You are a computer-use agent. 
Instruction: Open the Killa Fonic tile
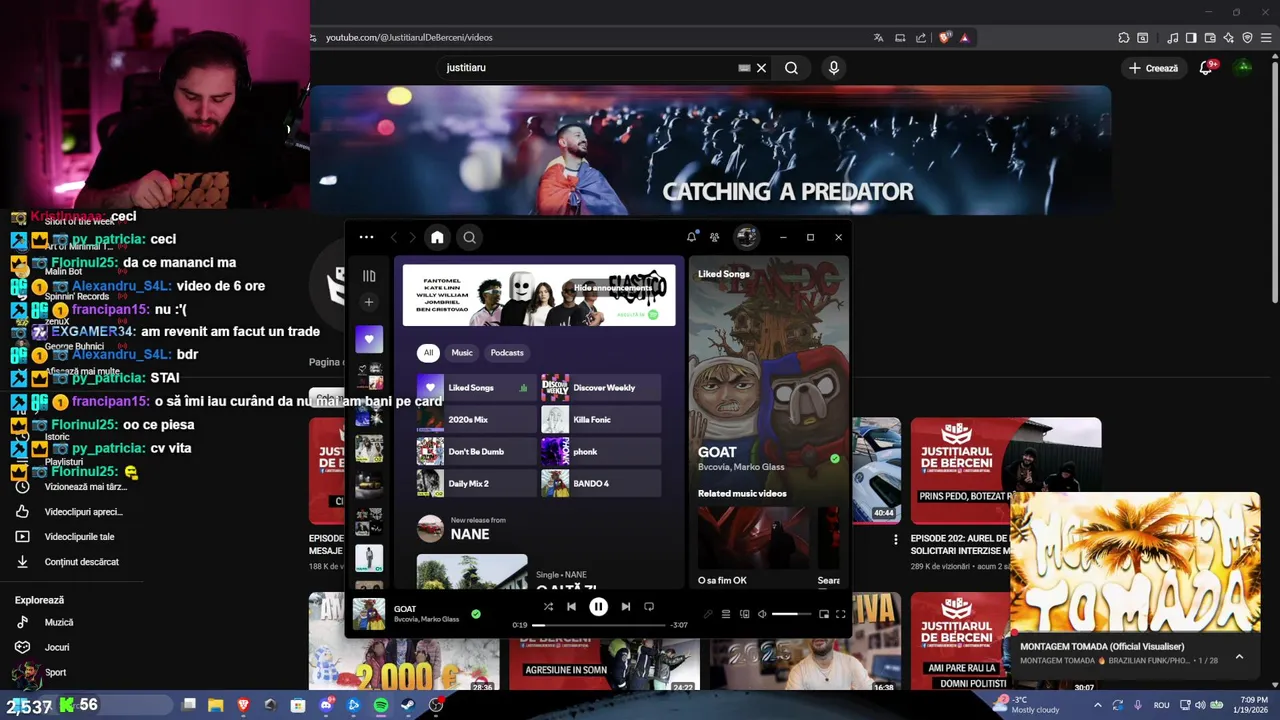tap(601, 419)
